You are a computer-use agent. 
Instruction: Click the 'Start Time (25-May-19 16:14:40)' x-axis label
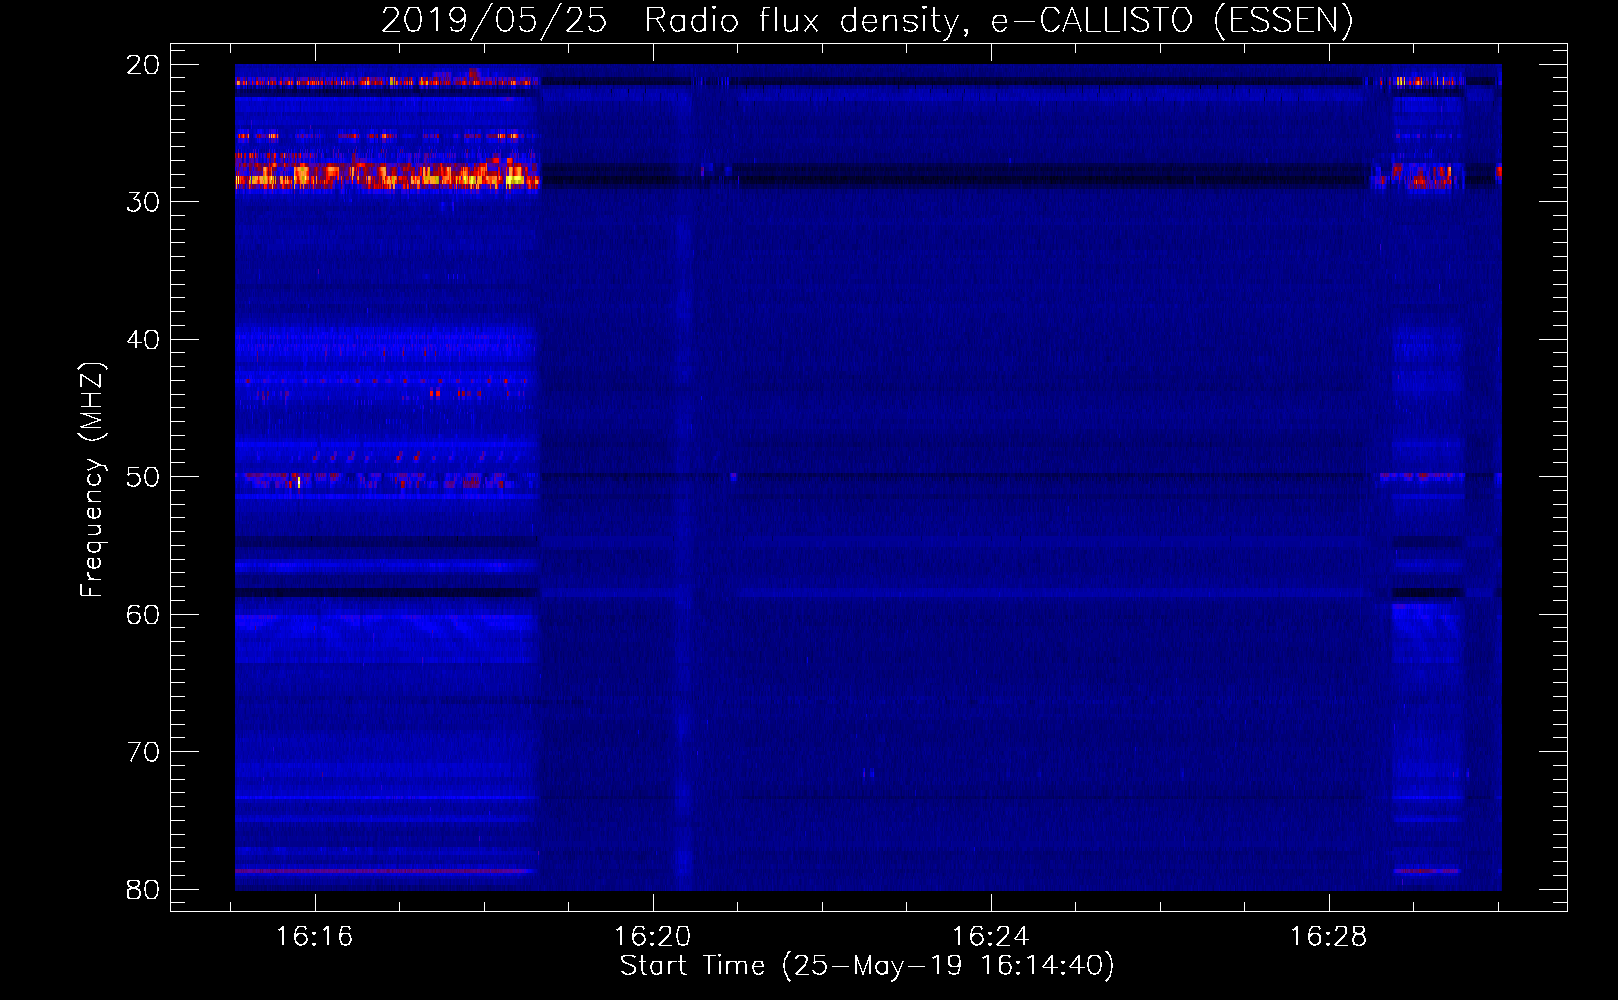(867, 966)
